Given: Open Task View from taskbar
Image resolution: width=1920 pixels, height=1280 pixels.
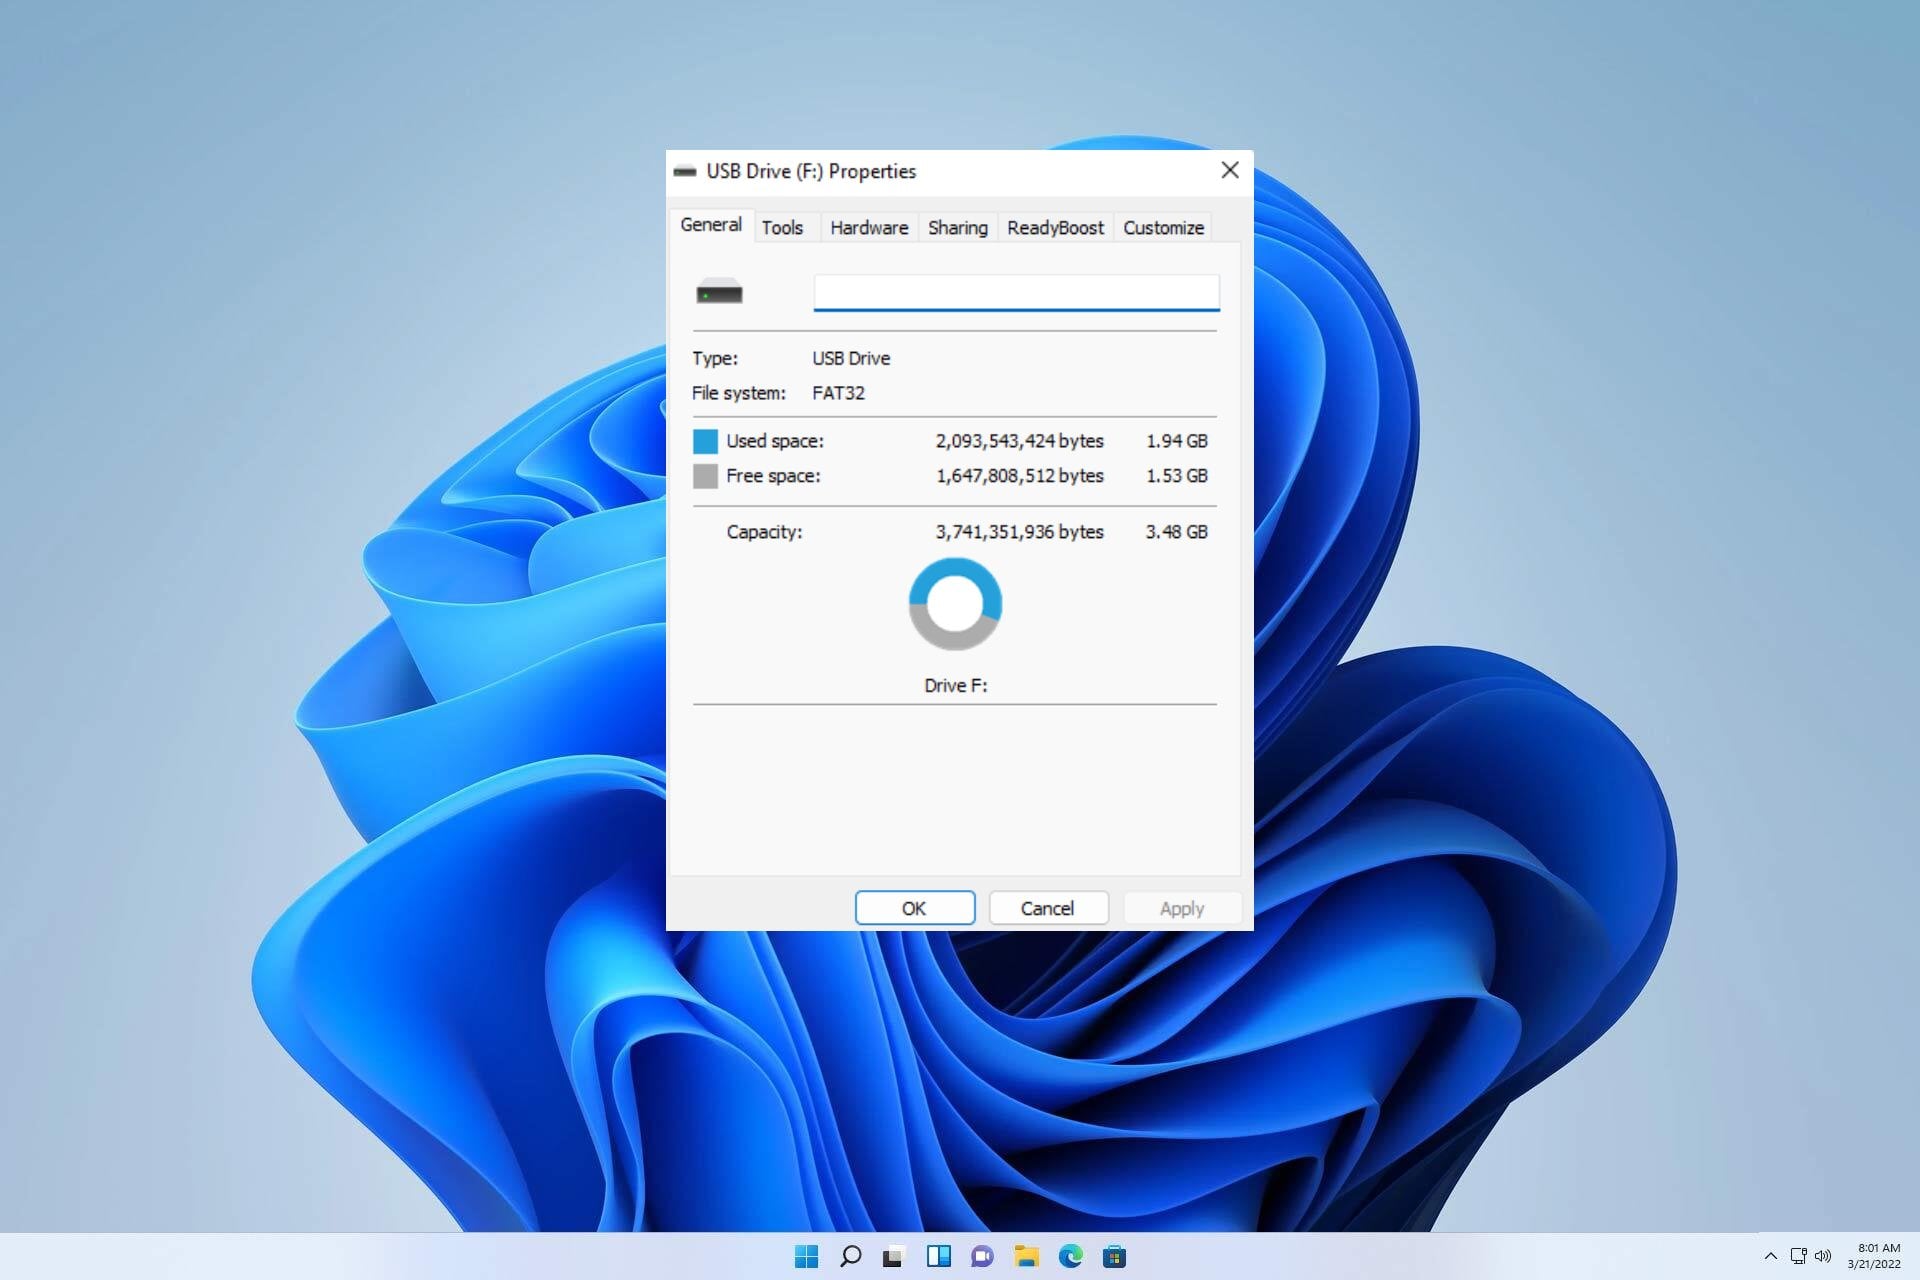Looking at the screenshot, I should (x=894, y=1256).
